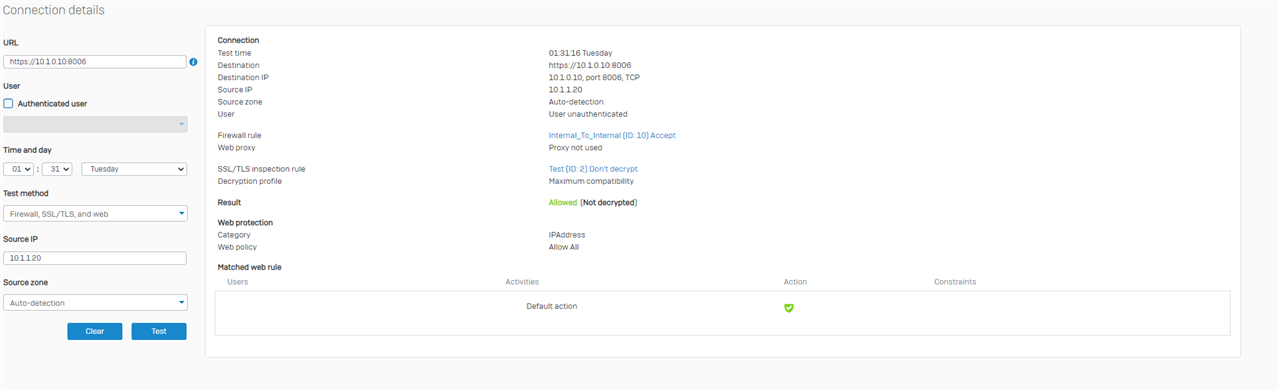
Task: Click the Connection details heading
Action: 54,10
